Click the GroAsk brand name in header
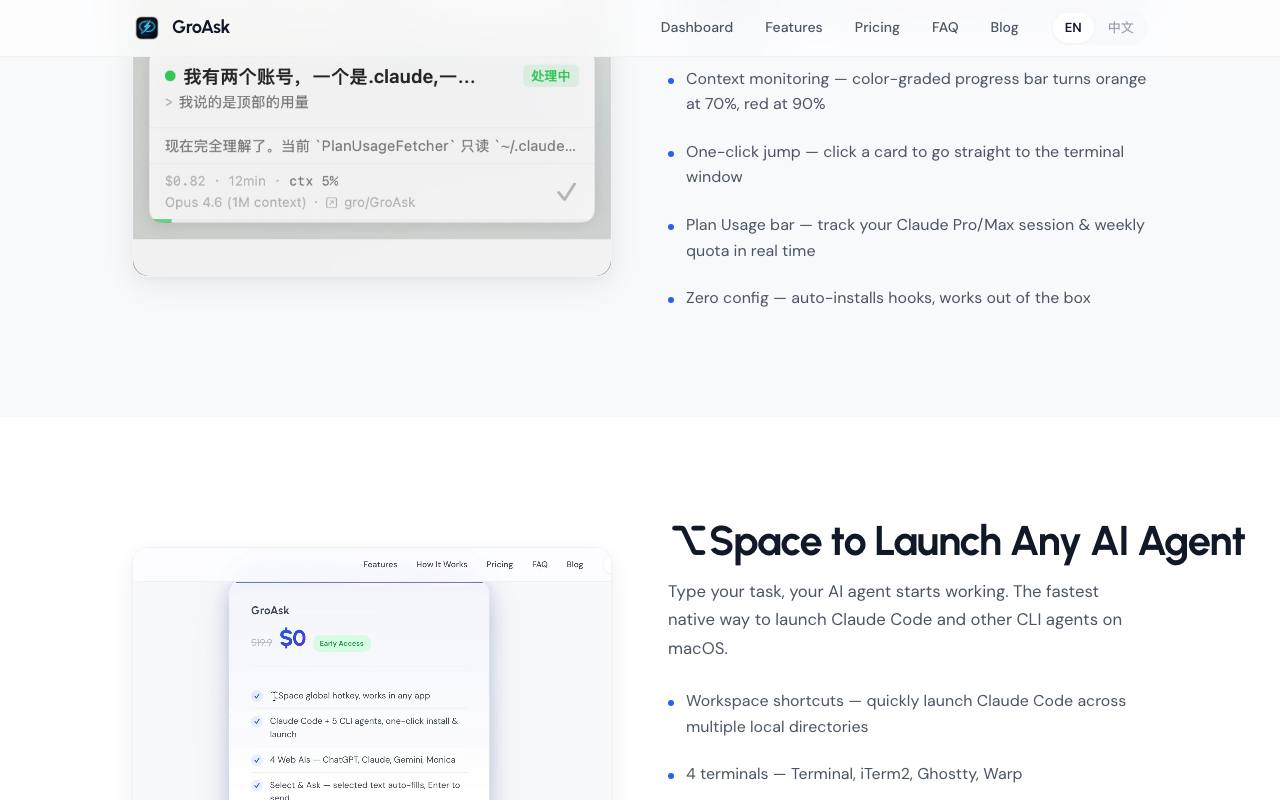The height and width of the screenshot is (800, 1280). pos(201,27)
